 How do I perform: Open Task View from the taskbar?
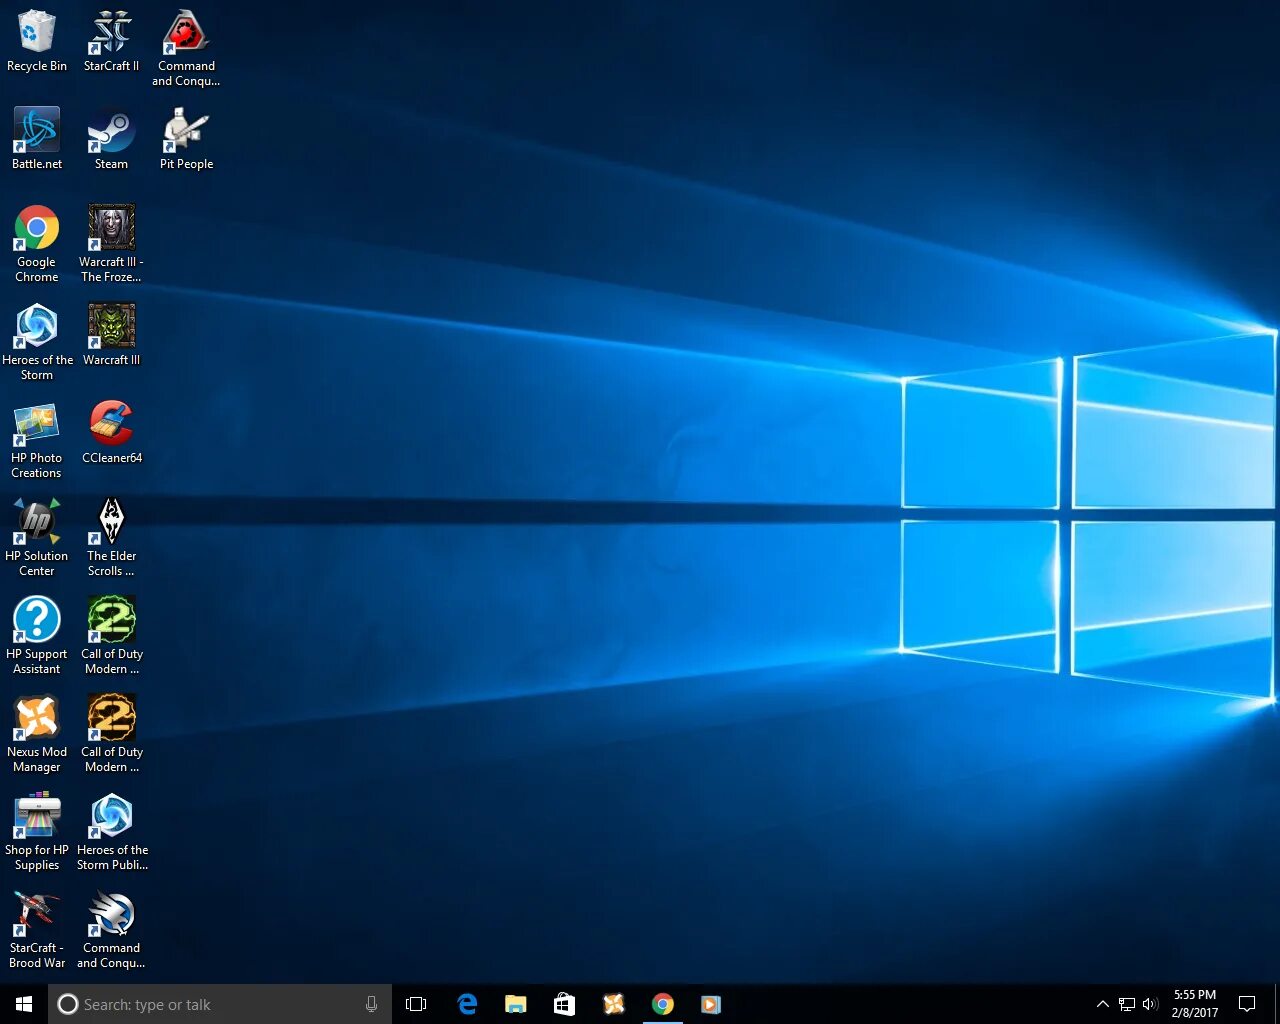click(416, 1004)
